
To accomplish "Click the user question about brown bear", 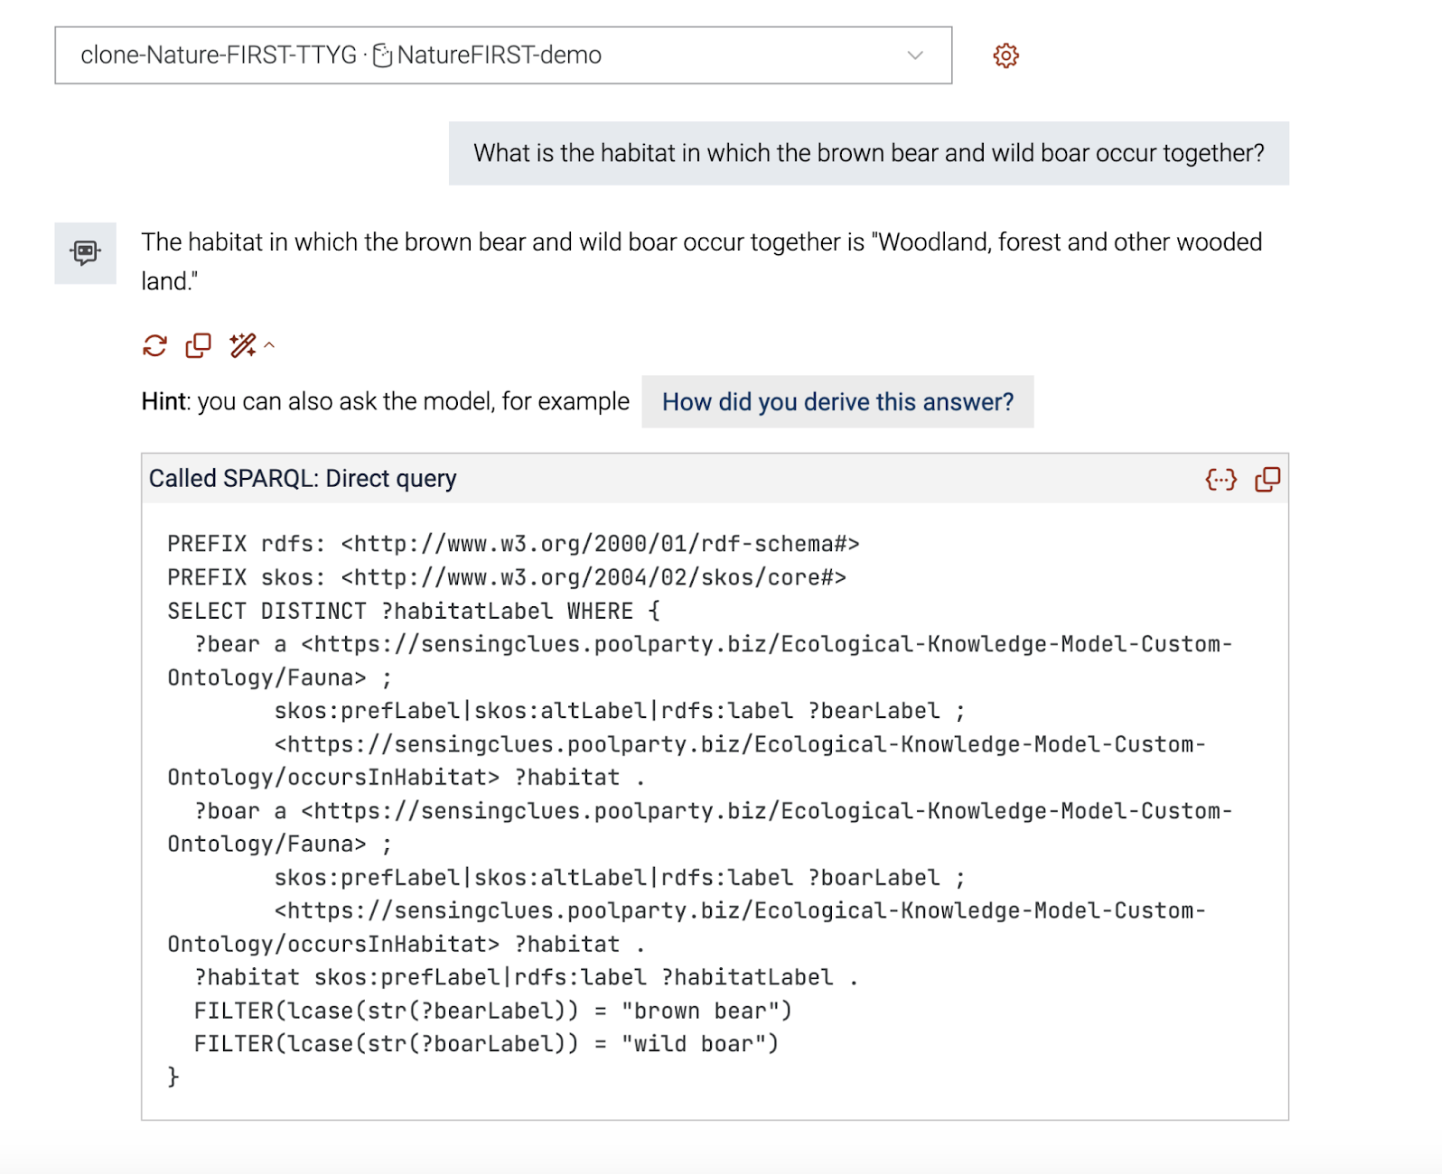I will click(869, 153).
